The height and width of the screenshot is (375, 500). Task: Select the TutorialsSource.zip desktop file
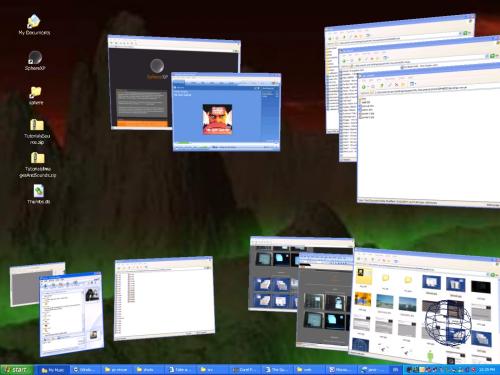[x=37, y=132]
